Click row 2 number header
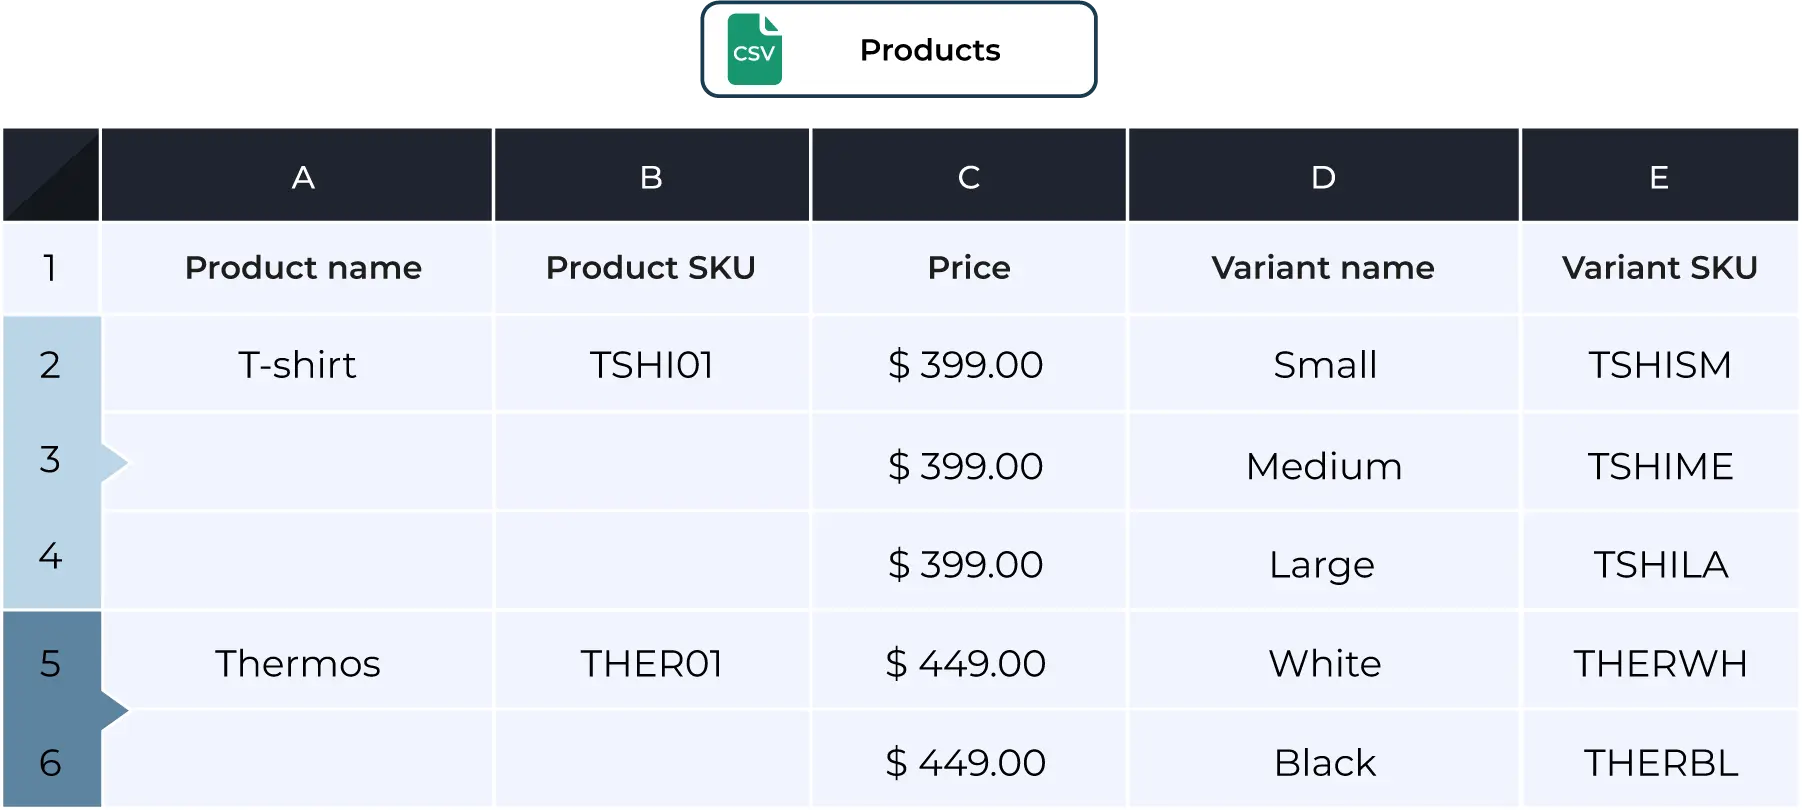 [x=51, y=364]
